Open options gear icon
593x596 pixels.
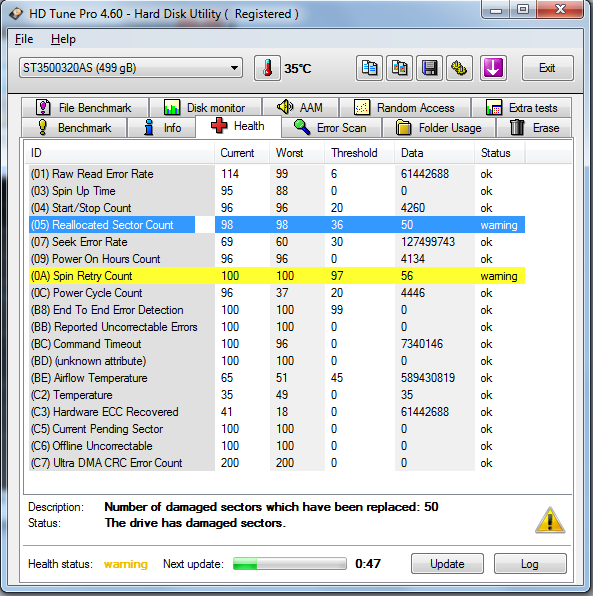[x=459, y=68]
